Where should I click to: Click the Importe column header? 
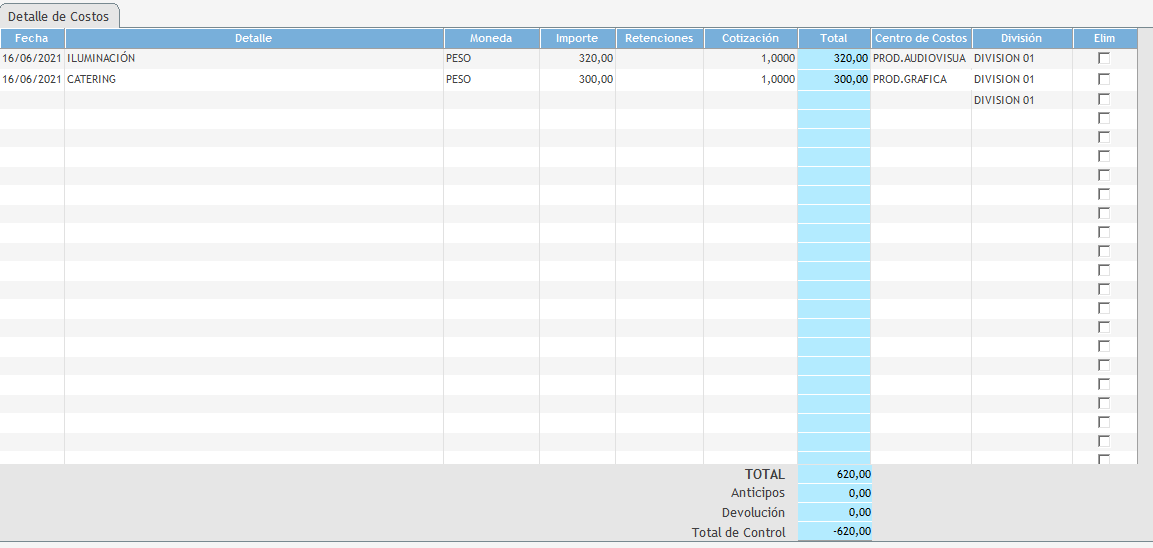tap(577, 38)
